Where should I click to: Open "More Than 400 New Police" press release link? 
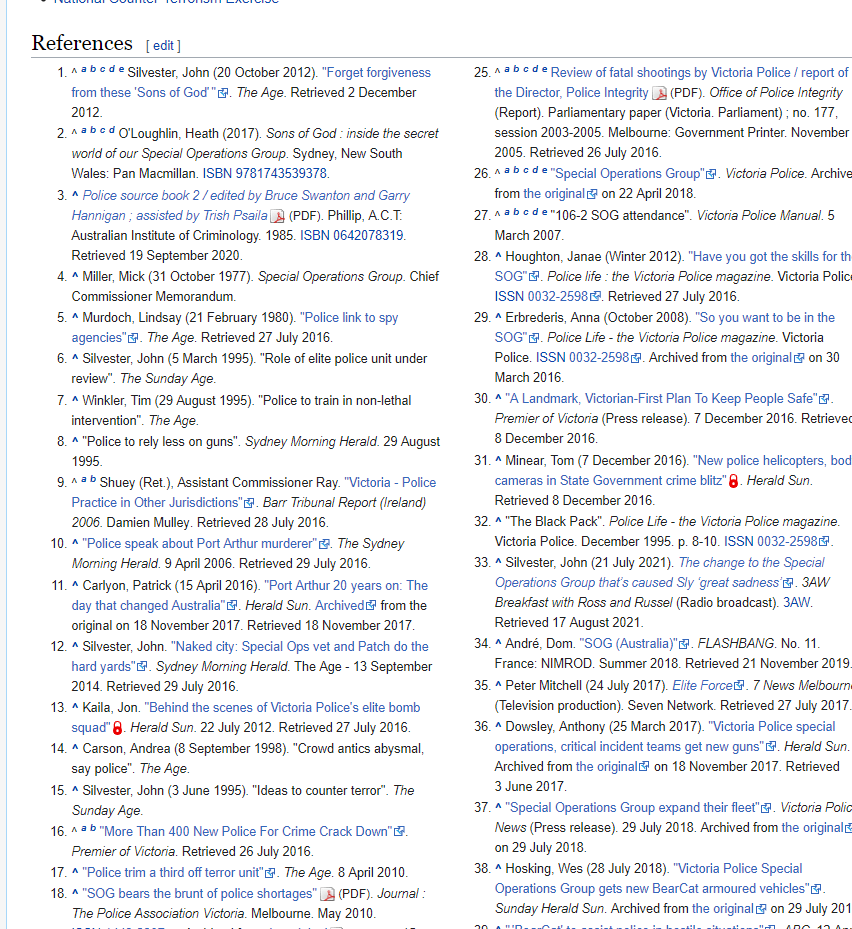pyautogui.click(x=246, y=832)
